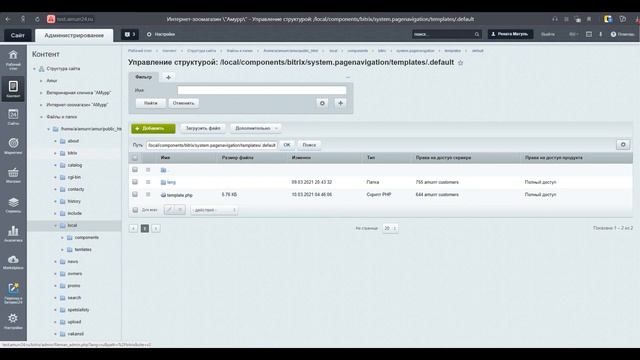
Task: Add a new filter tab with plus
Action: 168,77
